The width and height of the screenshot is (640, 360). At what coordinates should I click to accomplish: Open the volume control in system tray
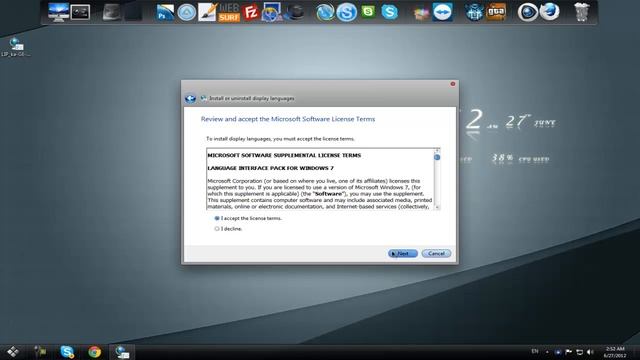coord(590,352)
